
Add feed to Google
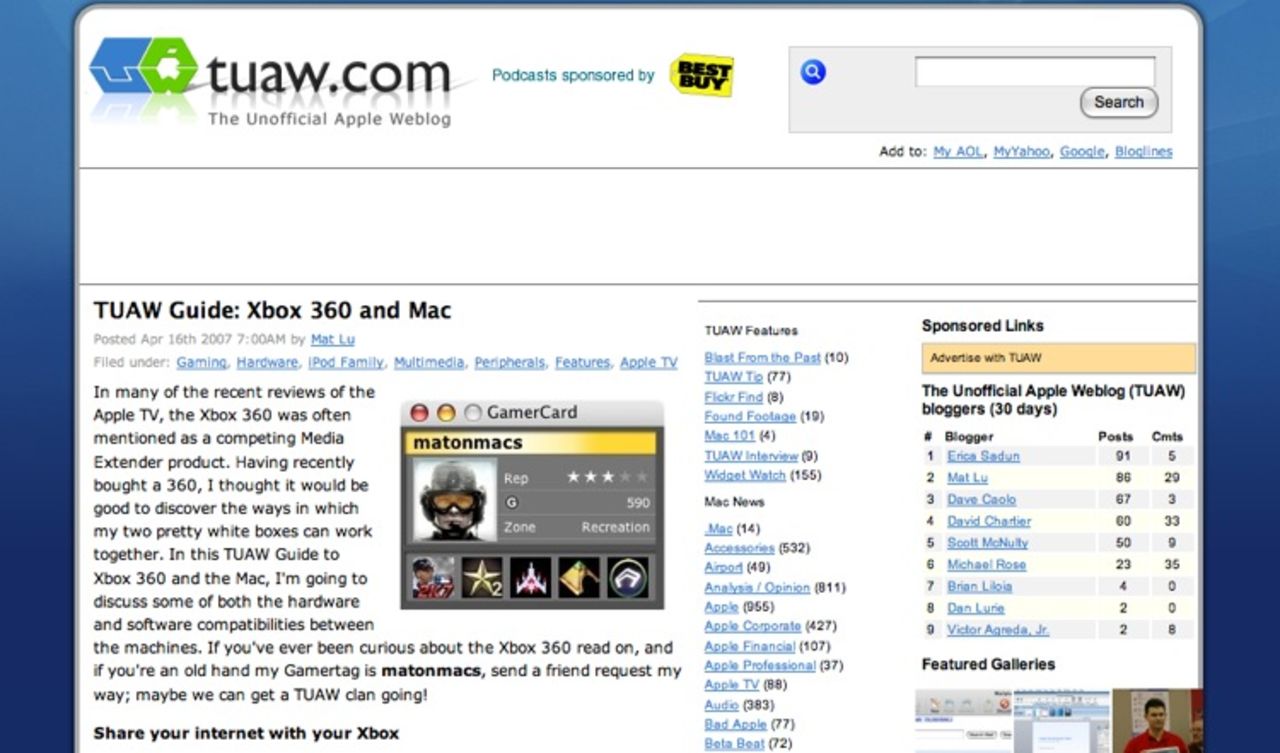pos(1082,152)
